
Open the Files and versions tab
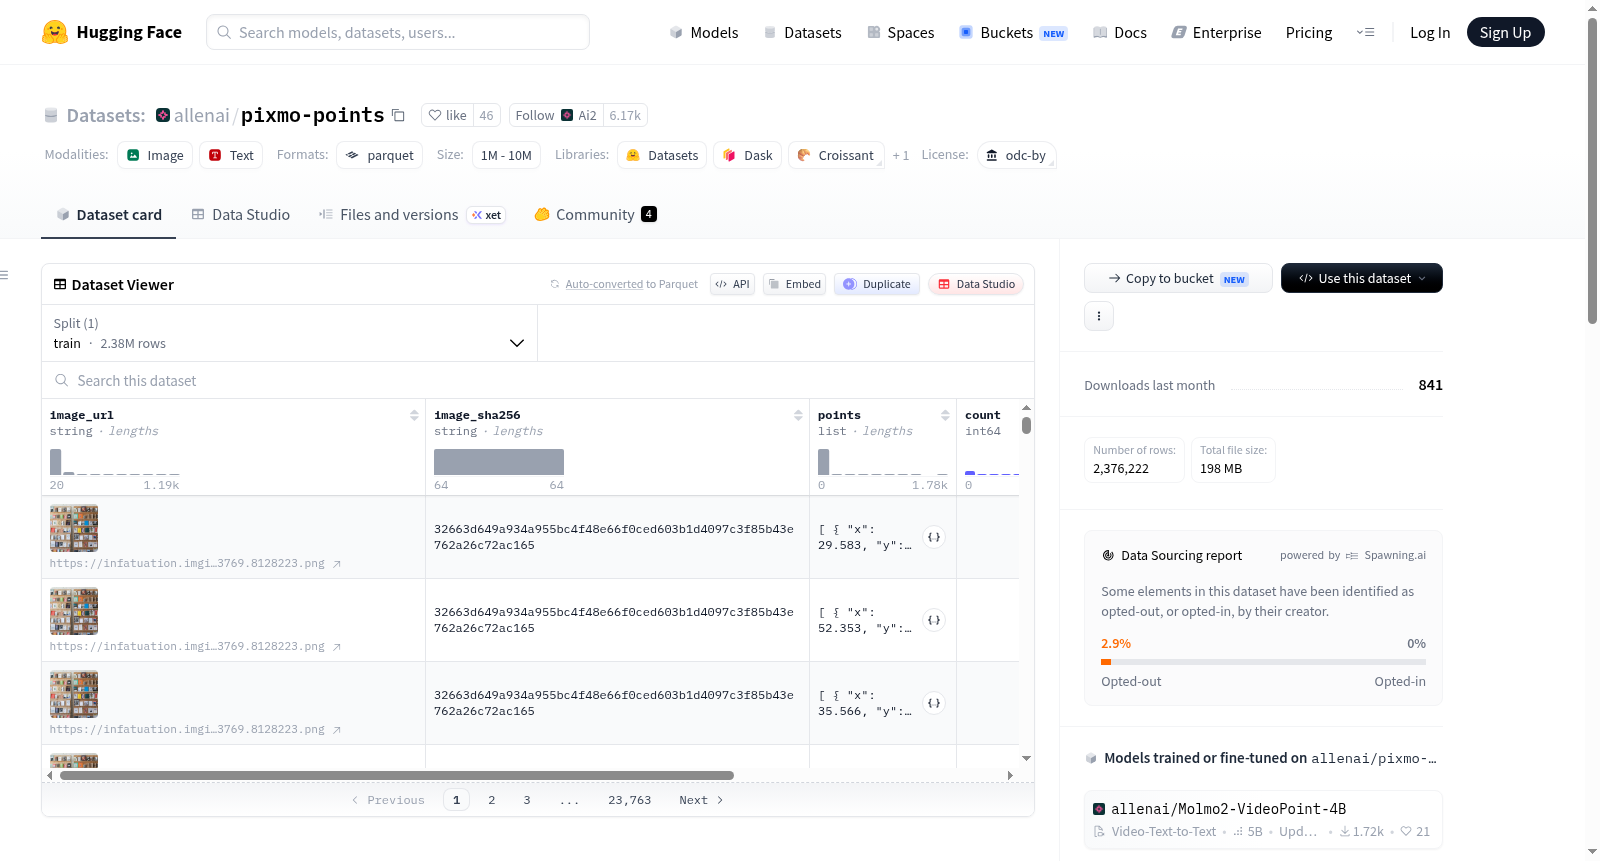click(412, 215)
